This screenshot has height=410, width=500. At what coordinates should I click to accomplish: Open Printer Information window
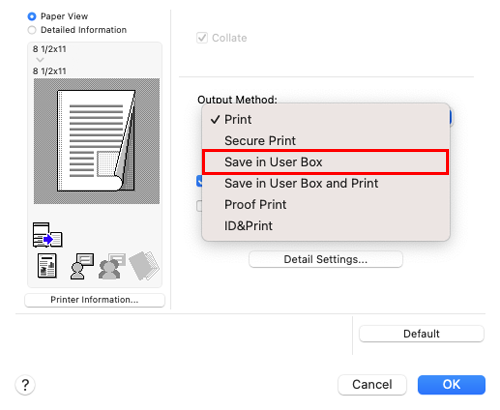[94, 300]
